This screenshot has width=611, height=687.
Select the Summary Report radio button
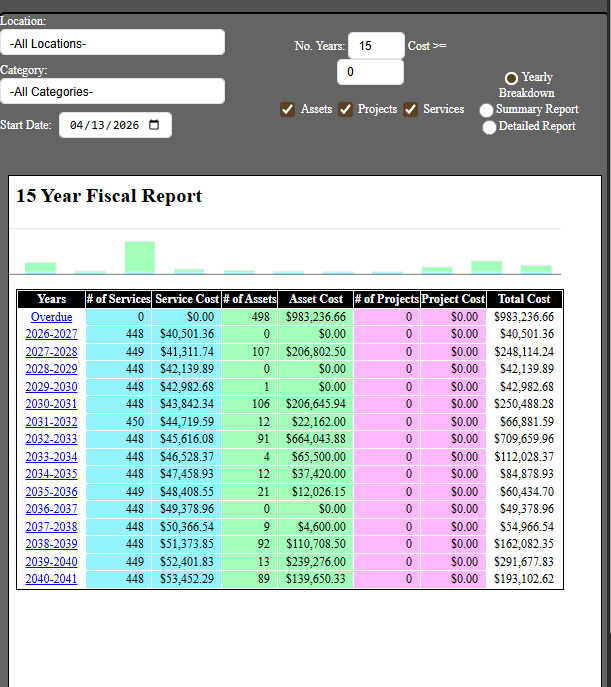pyautogui.click(x=486, y=110)
